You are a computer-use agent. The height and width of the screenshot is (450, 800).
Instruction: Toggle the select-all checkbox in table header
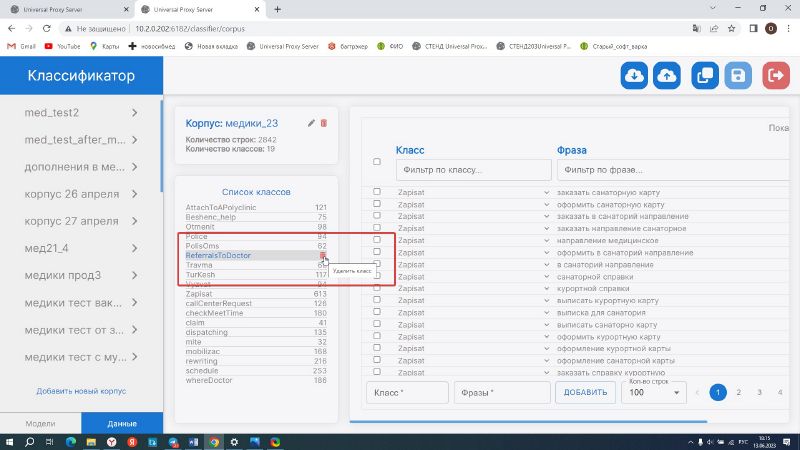(x=377, y=161)
